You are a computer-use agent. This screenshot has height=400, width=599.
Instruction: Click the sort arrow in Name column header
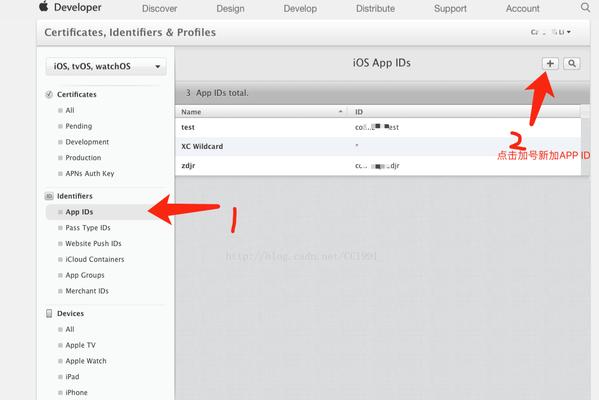click(340, 112)
